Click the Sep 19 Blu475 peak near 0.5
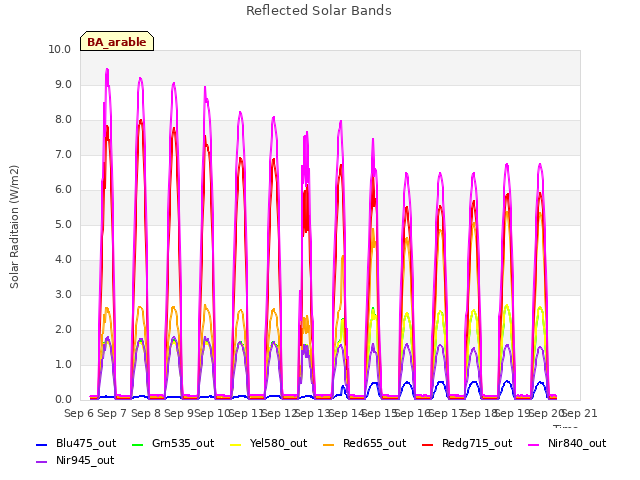 point(507,382)
